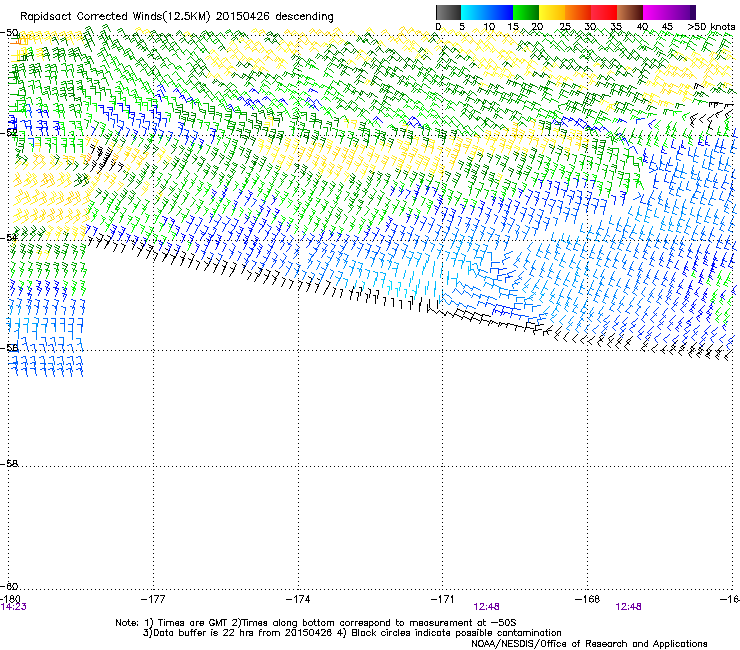This screenshot has height=650, width=740.
Task: Click the longitude label '-180'
Action: [x=10, y=599]
